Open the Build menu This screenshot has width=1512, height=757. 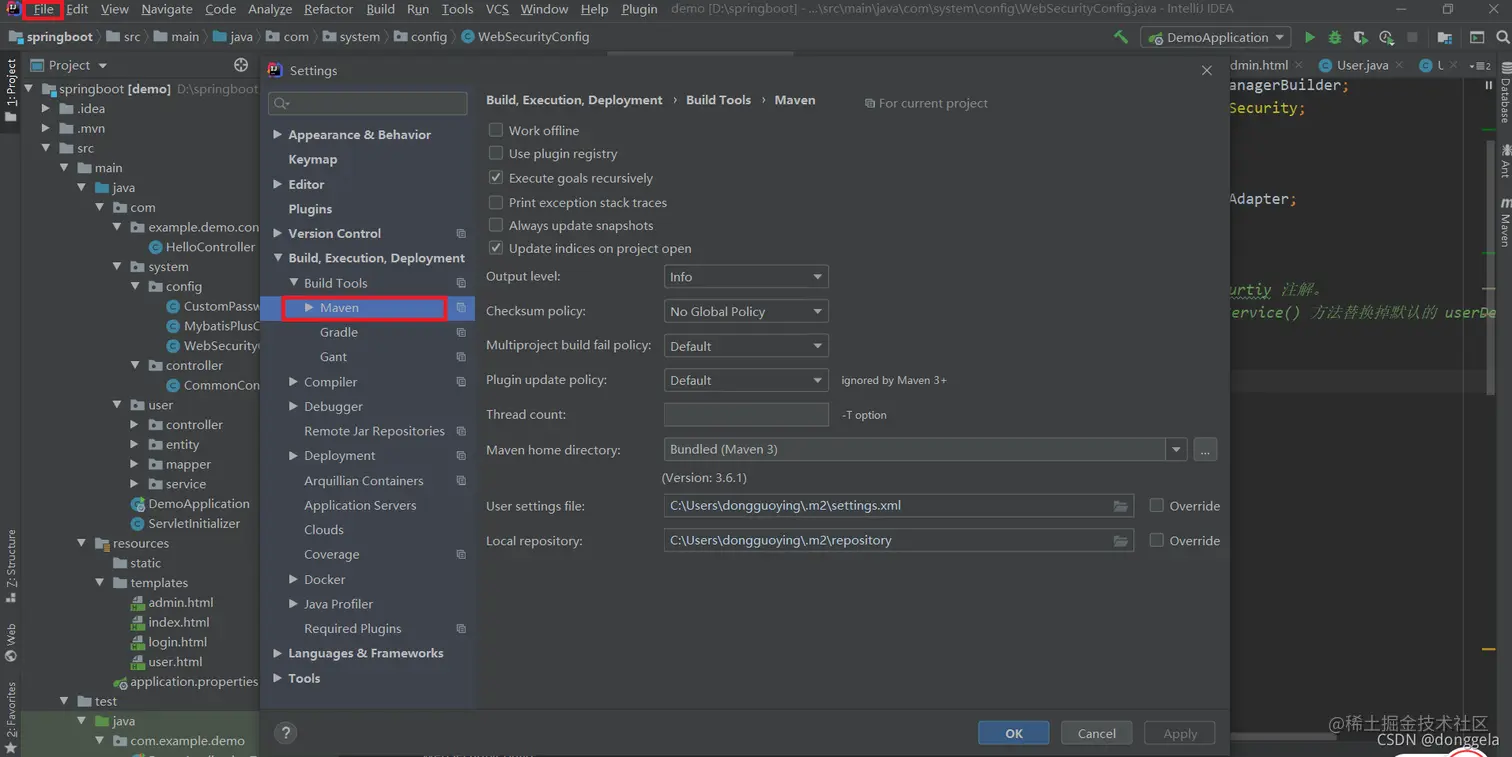pyautogui.click(x=380, y=9)
